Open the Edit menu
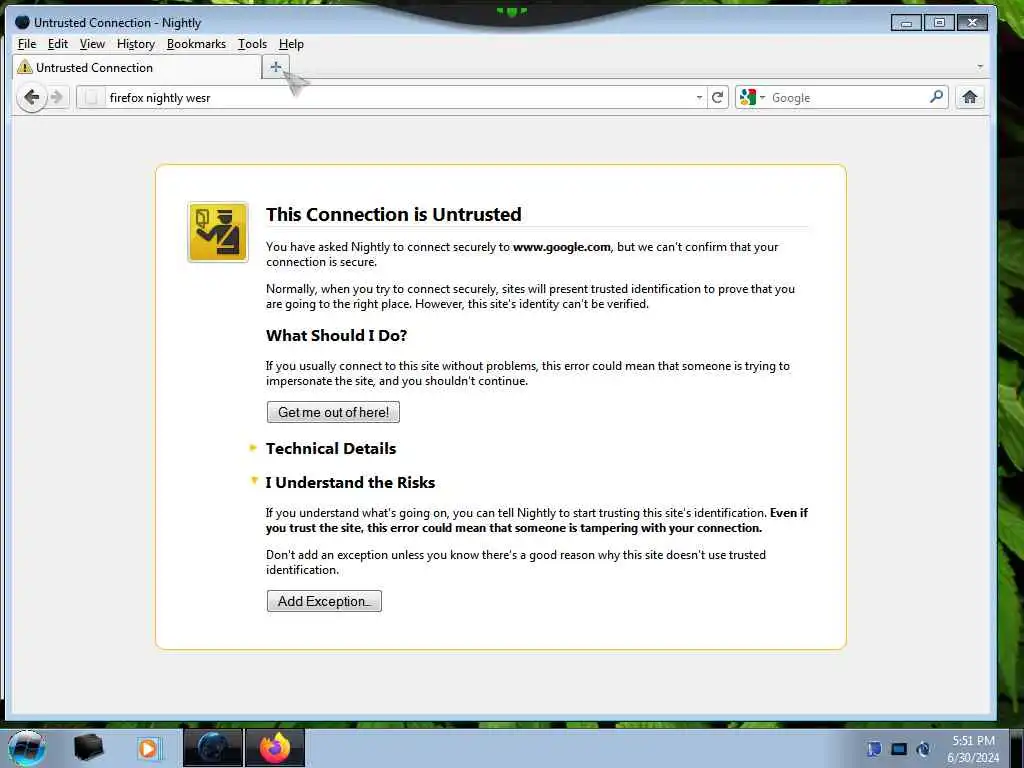The height and width of the screenshot is (768, 1024). tap(57, 44)
